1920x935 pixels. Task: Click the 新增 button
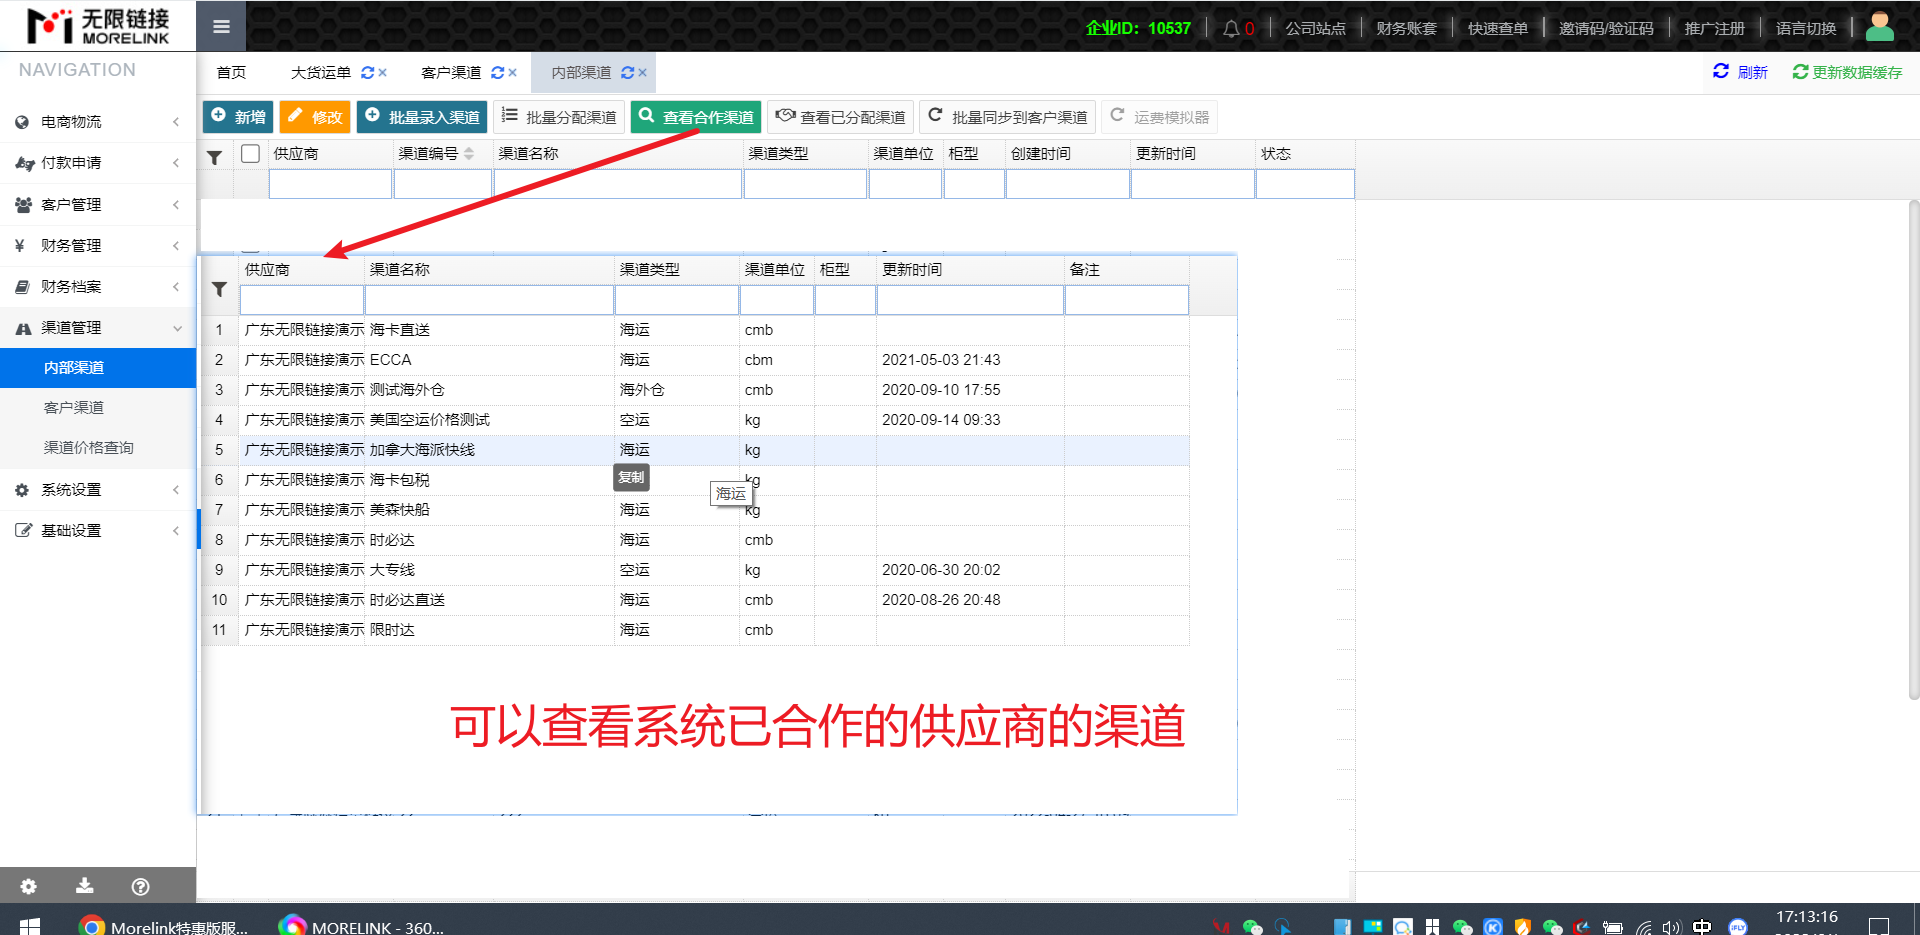pos(239,117)
